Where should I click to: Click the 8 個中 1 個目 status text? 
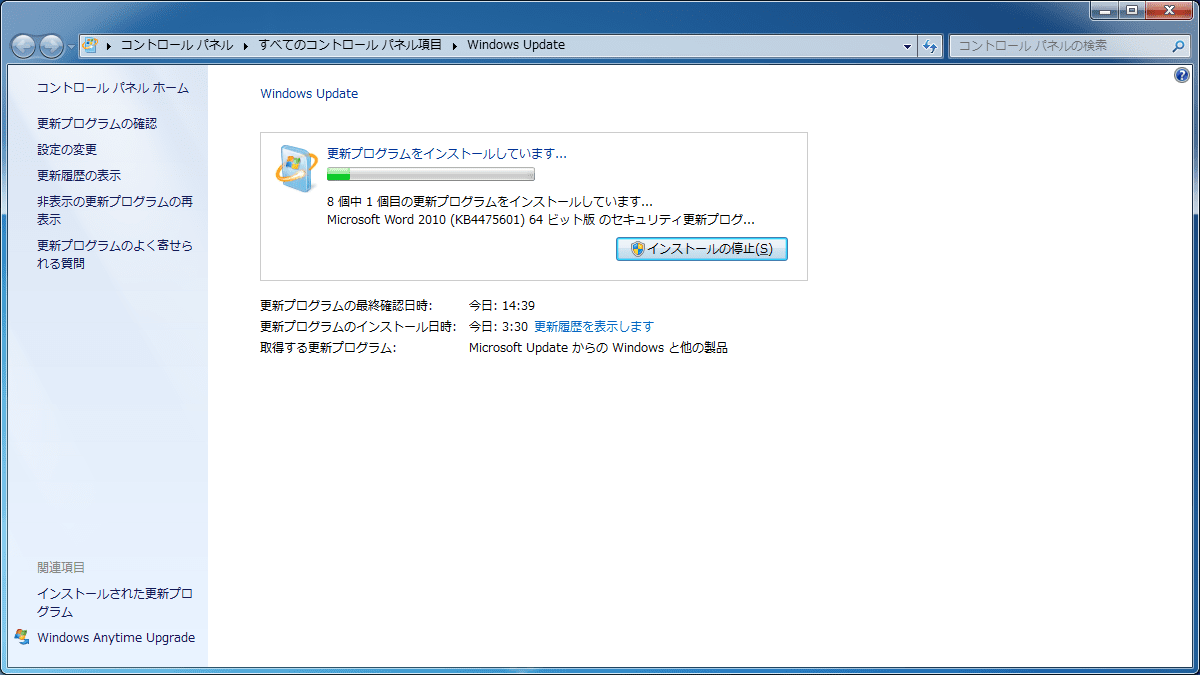tap(490, 202)
